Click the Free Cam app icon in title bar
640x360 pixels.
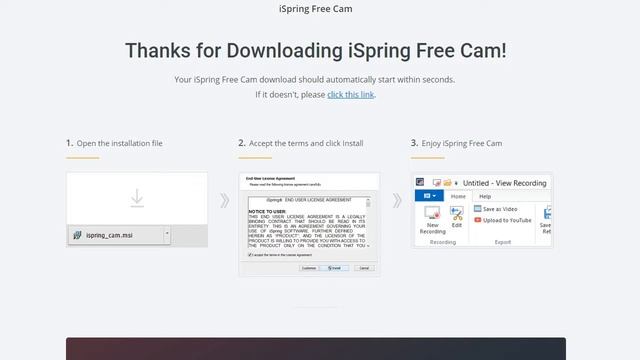tap(420, 182)
